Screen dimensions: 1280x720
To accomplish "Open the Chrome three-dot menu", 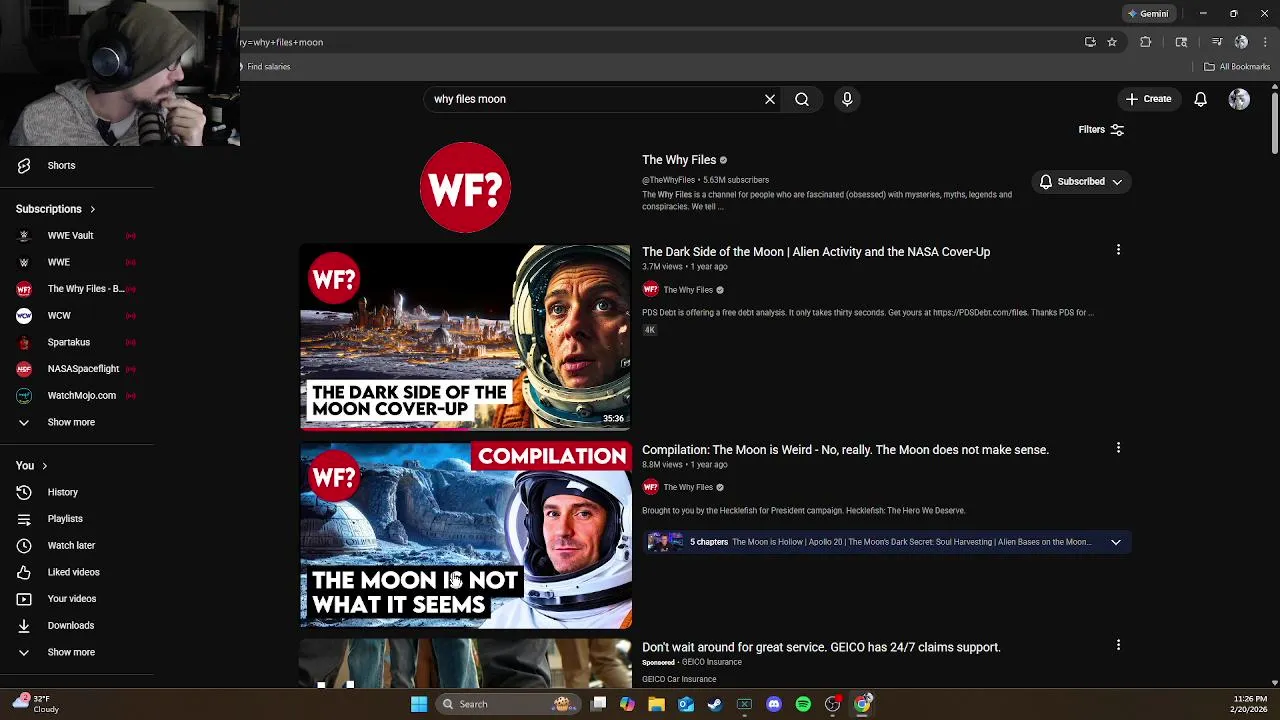I will click(x=1265, y=42).
